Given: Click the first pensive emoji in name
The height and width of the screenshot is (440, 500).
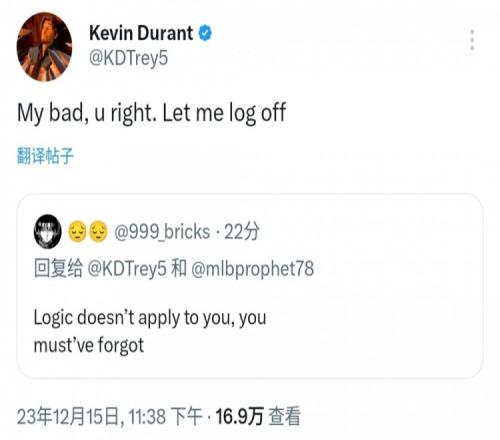Looking at the screenshot, I should (77, 231).
